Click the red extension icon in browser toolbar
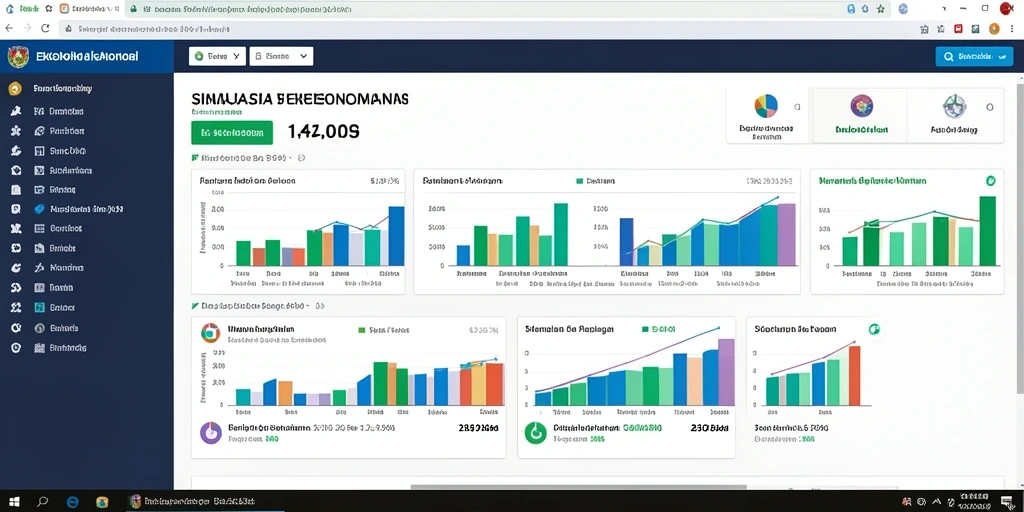Image resolution: width=1024 pixels, height=512 pixels. click(x=958, y=29)
